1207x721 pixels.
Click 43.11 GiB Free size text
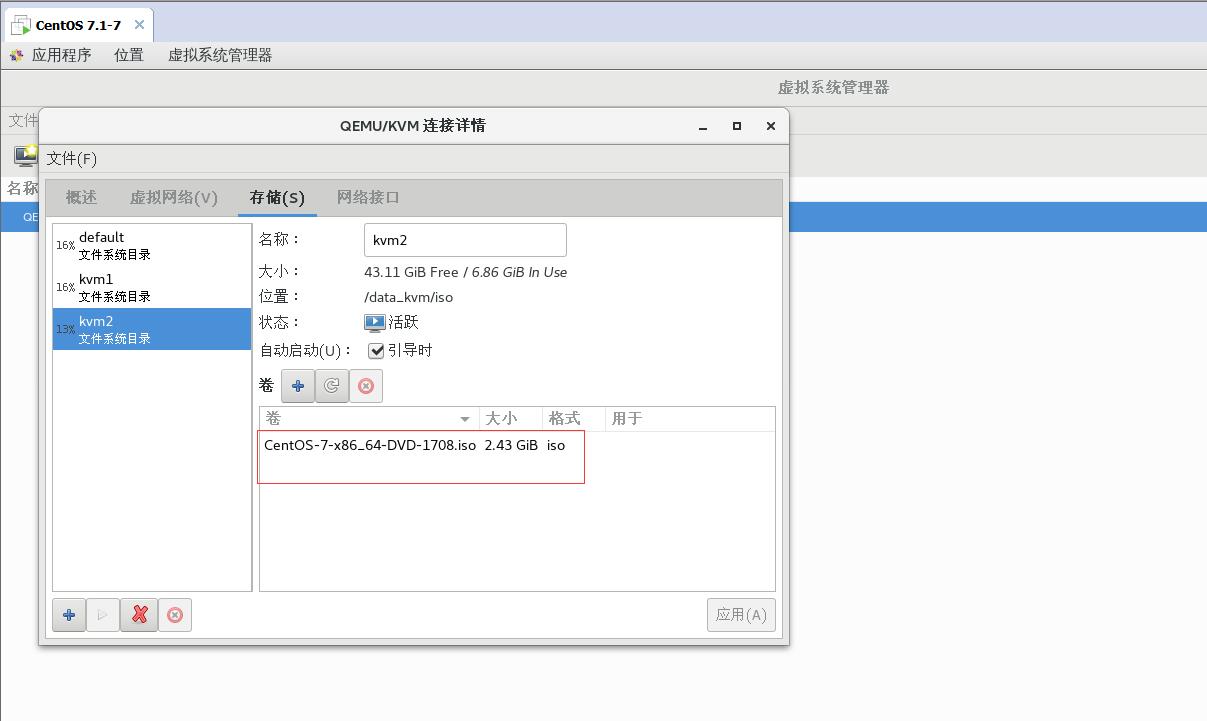point(411,272)
